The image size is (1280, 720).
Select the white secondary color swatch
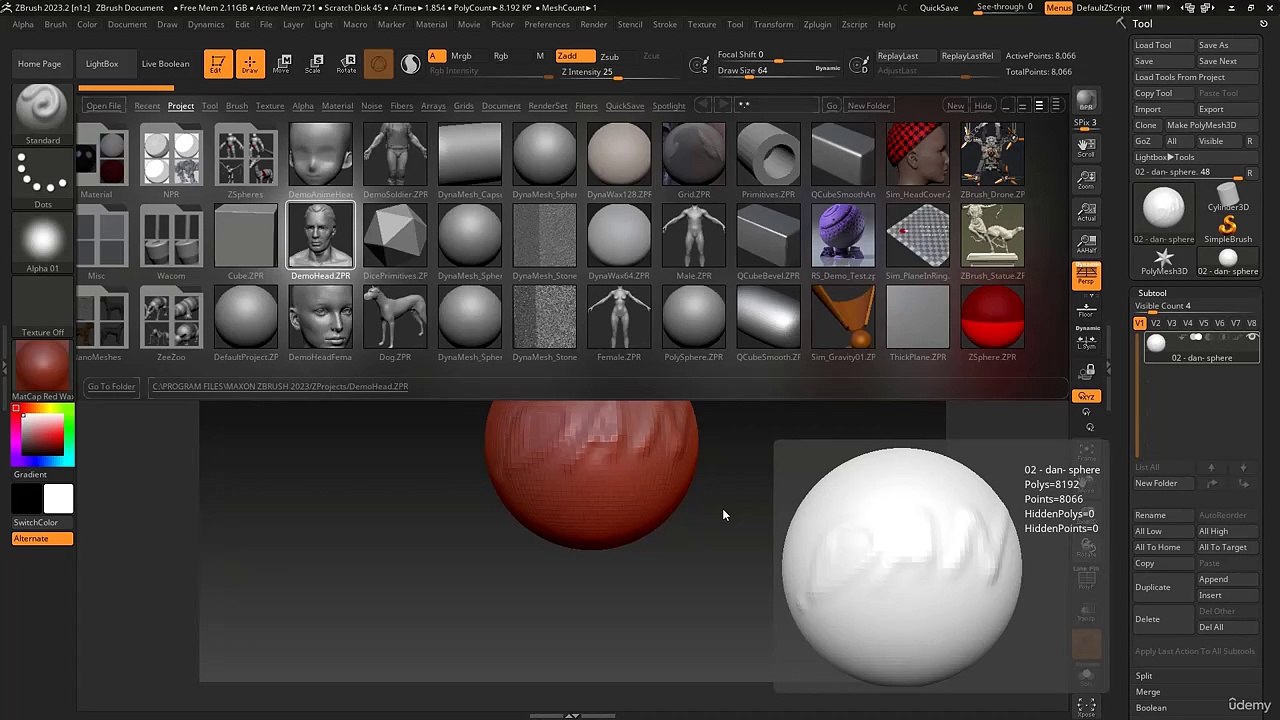[58, 499]
